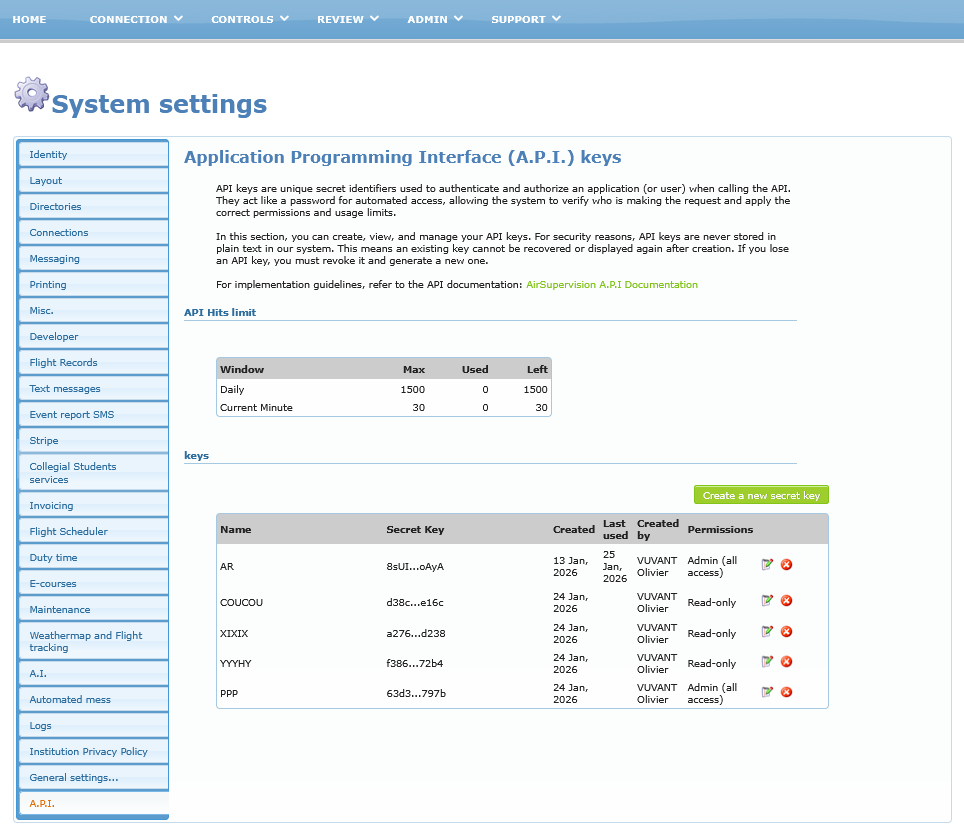Viewport: 964px width, 836px height.
Task: Edit the COUCOU key entry
Action: pos(767,601)
